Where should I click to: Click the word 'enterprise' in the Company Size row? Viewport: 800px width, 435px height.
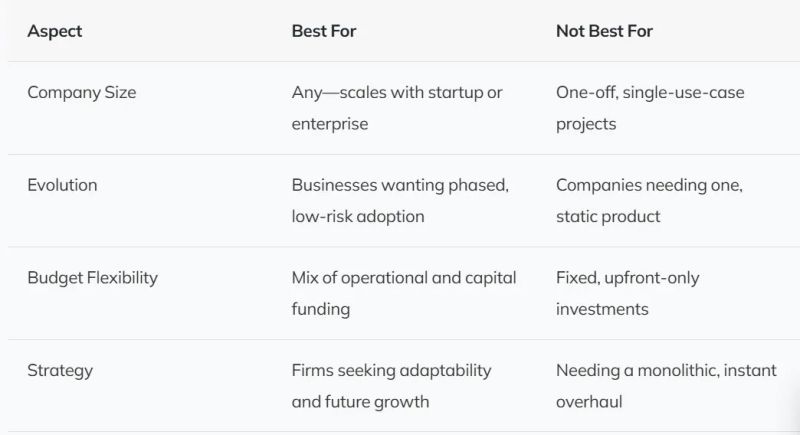pyautogui.click(x=330, y=124)
